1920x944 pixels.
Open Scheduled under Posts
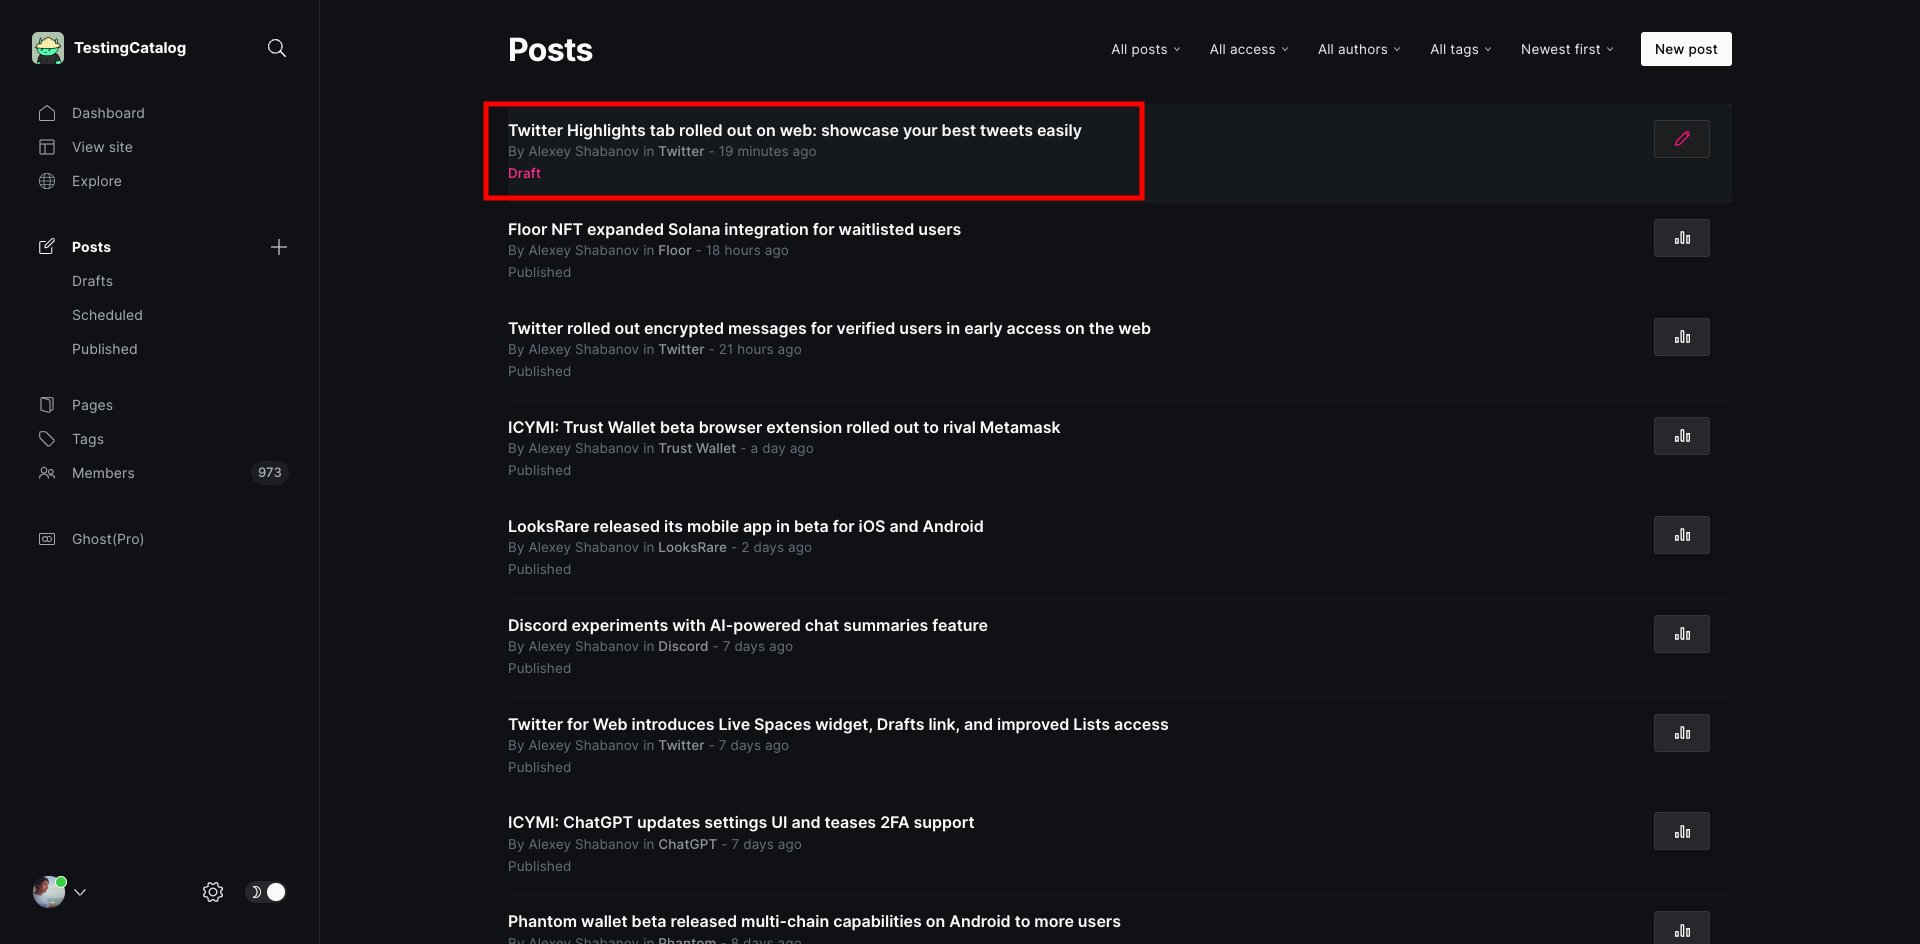[107, 315]
